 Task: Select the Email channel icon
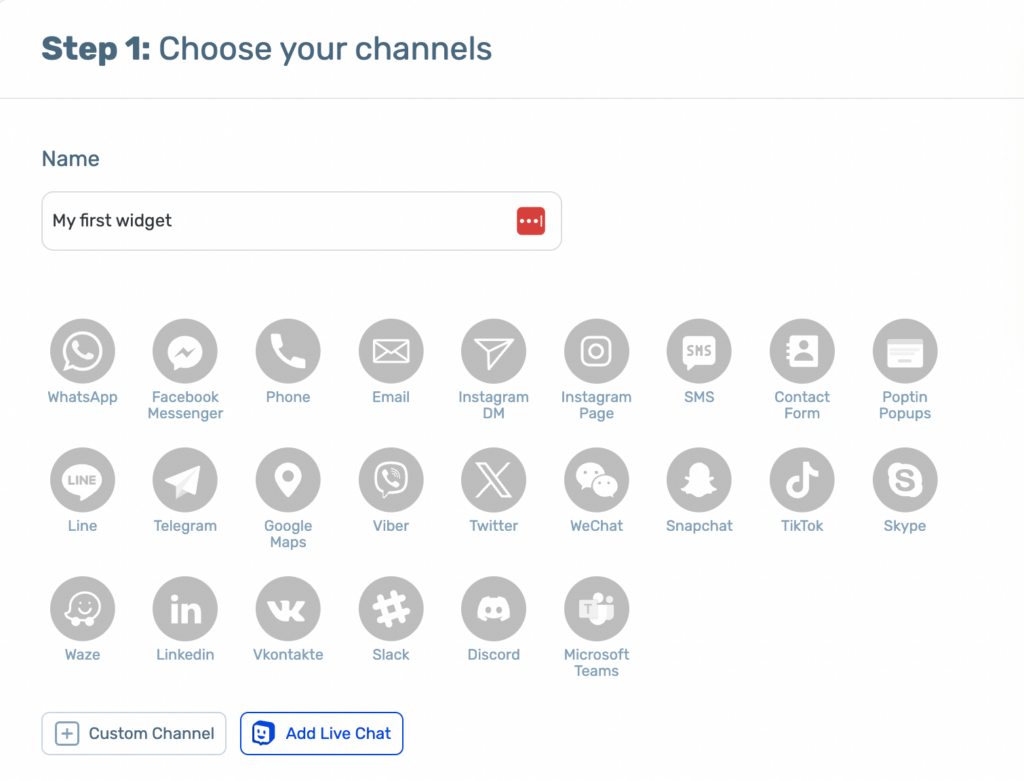[x=391, y=352]
